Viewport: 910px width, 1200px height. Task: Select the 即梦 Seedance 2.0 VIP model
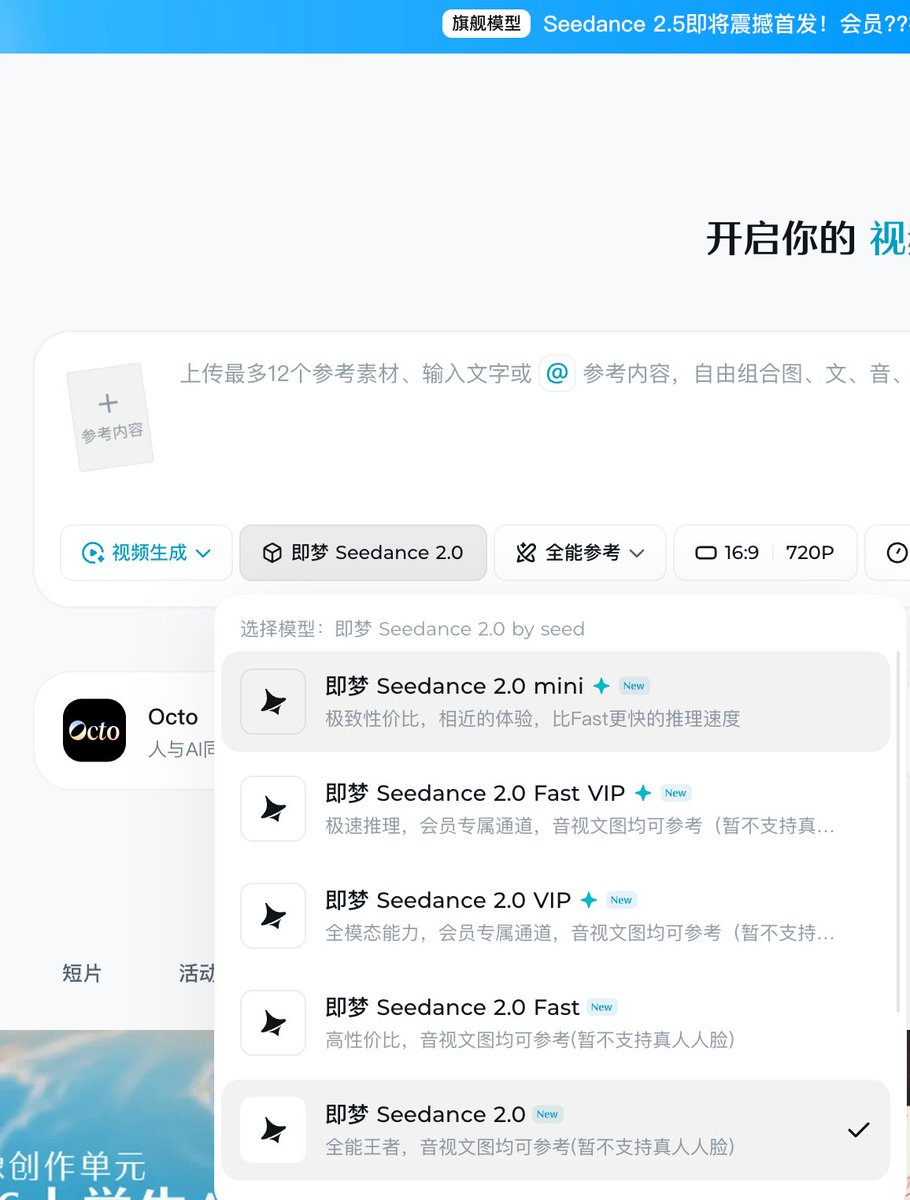[555, 915]
